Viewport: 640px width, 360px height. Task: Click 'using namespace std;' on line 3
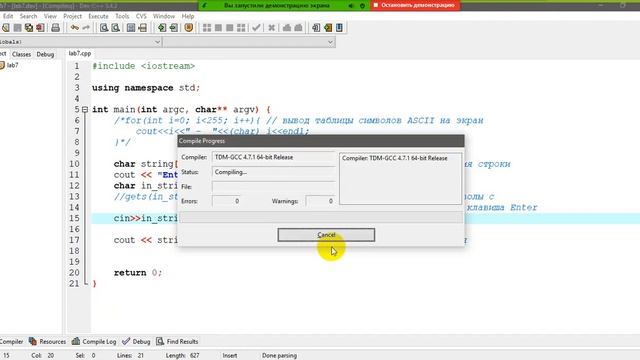point(146,88)
